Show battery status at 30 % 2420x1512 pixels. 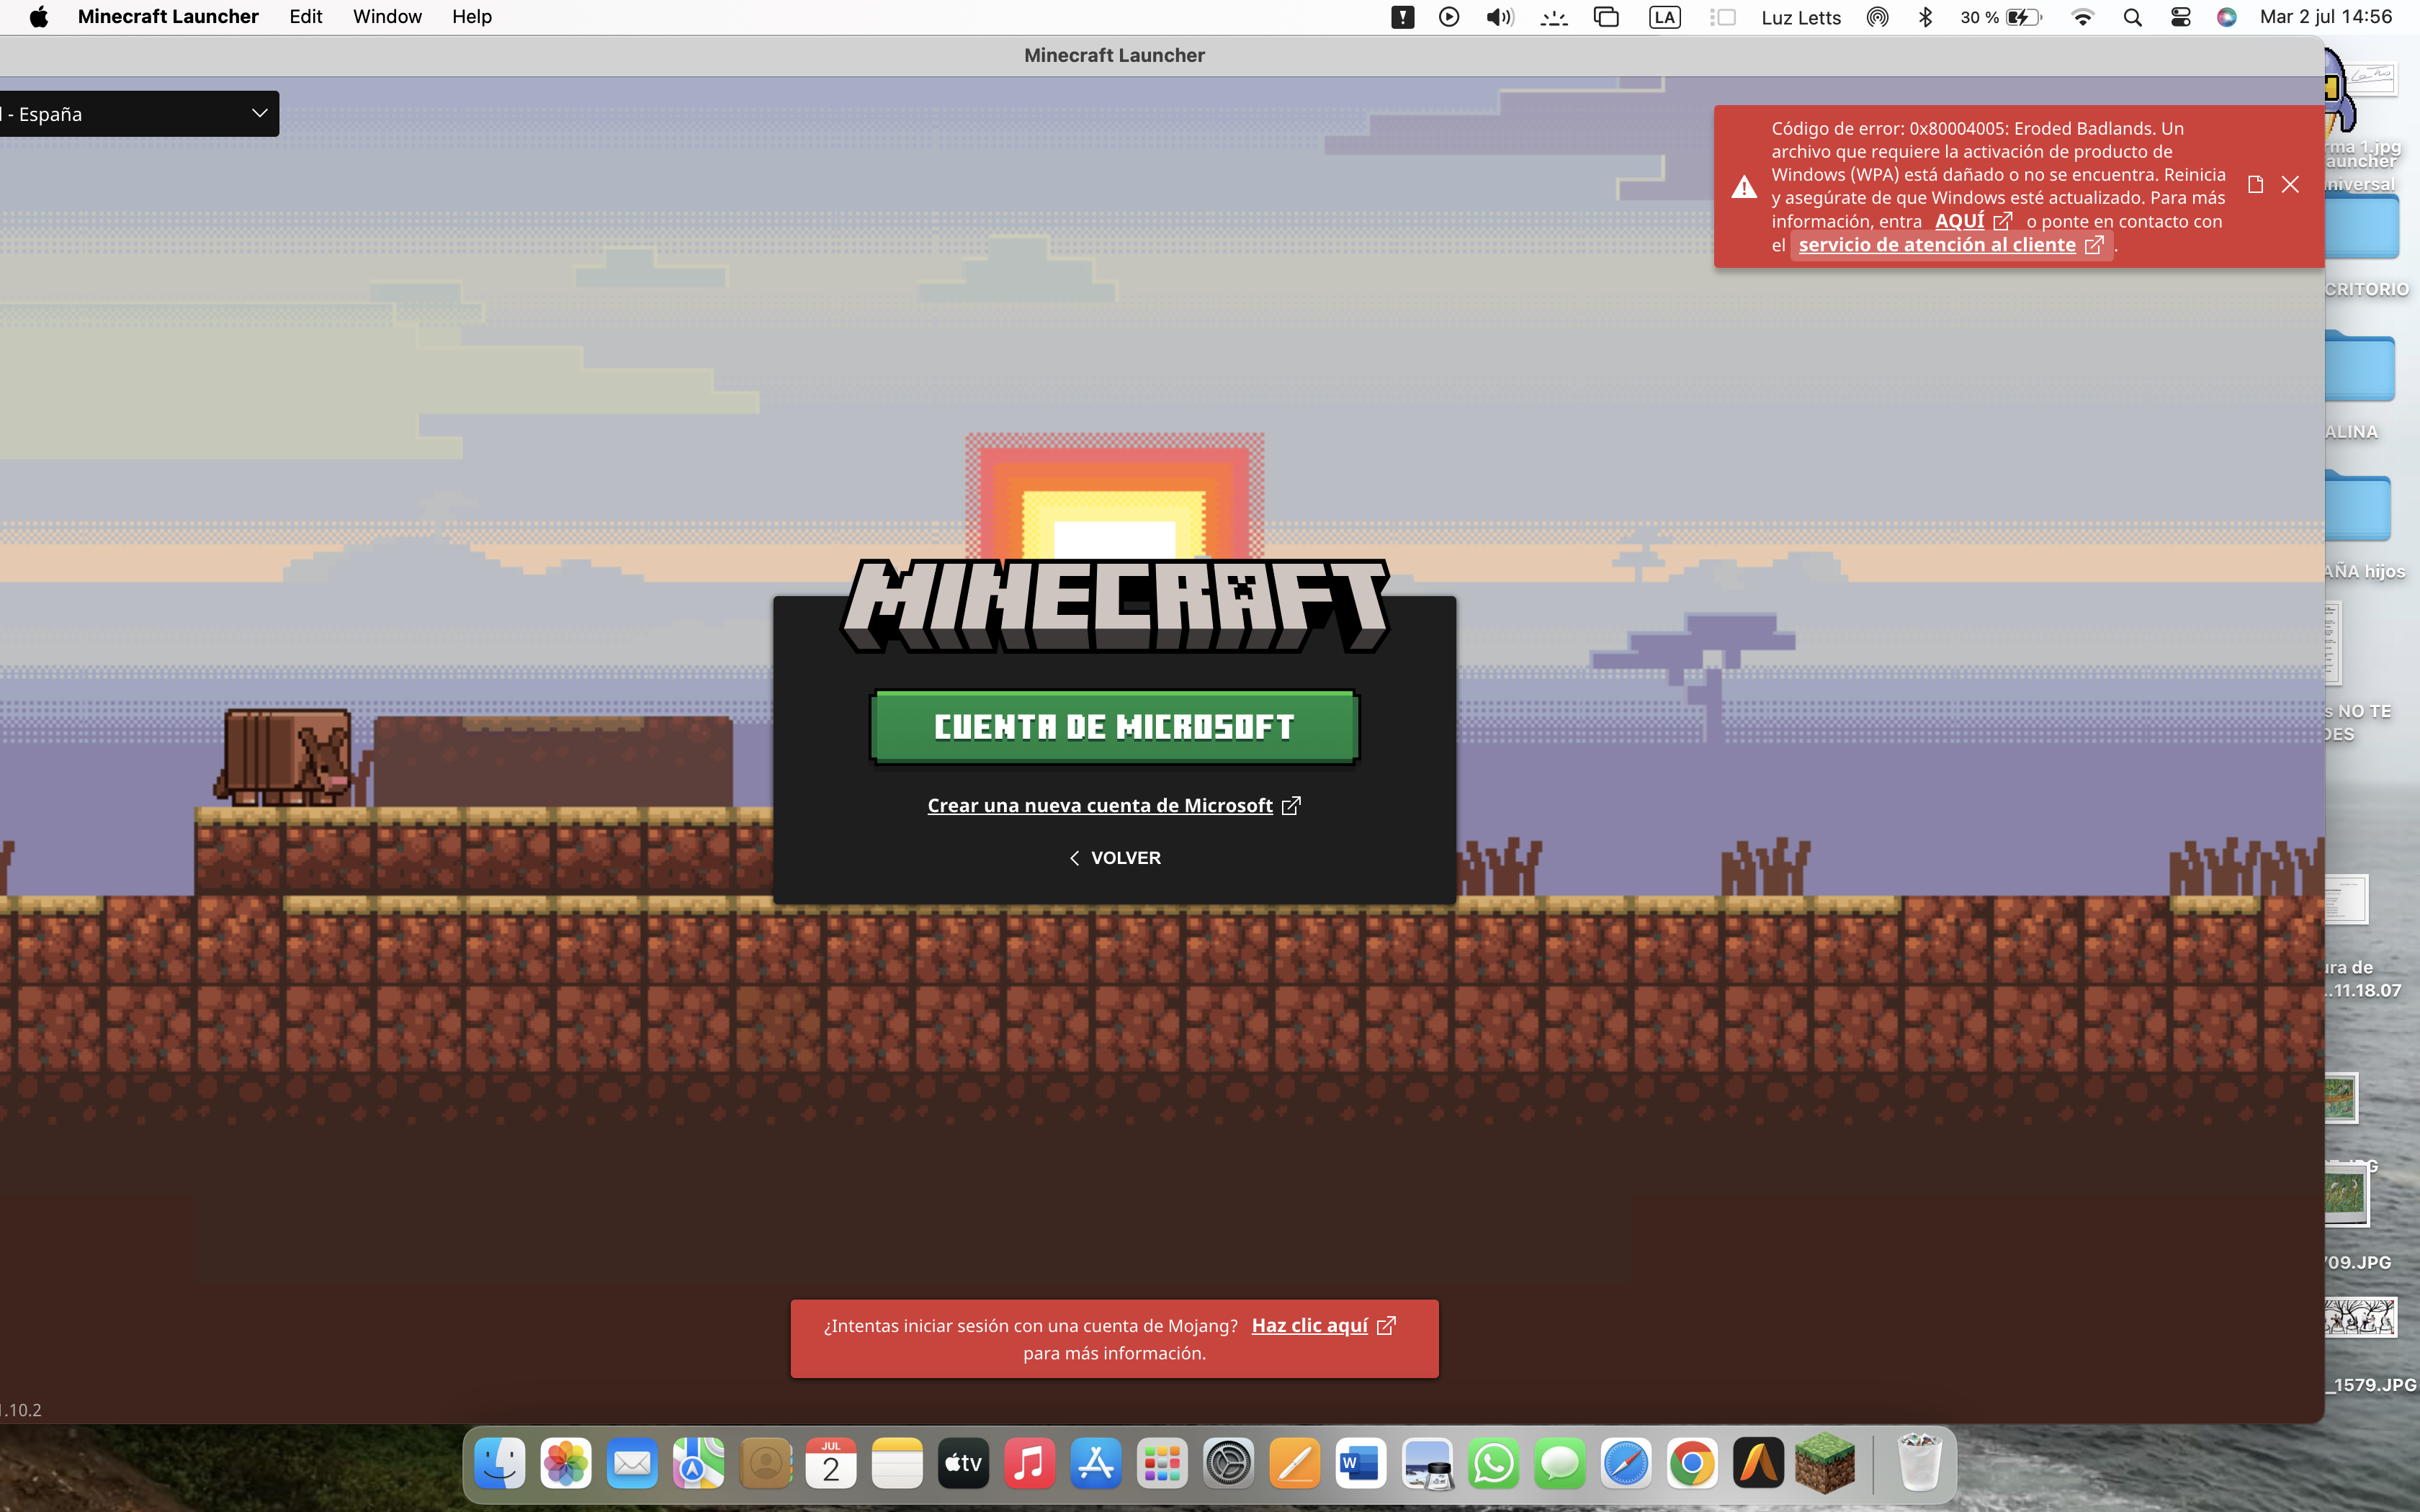point(2000,17)
